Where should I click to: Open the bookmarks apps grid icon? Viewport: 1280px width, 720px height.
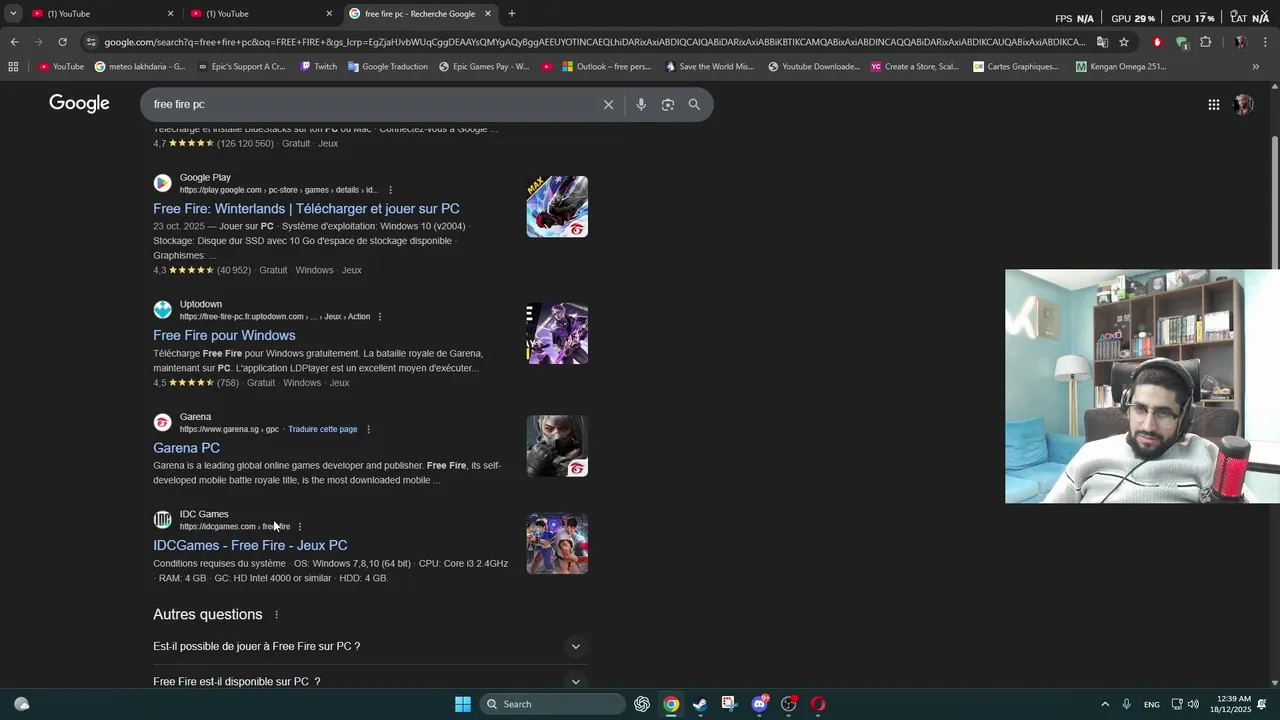click(x=13, y=67)
